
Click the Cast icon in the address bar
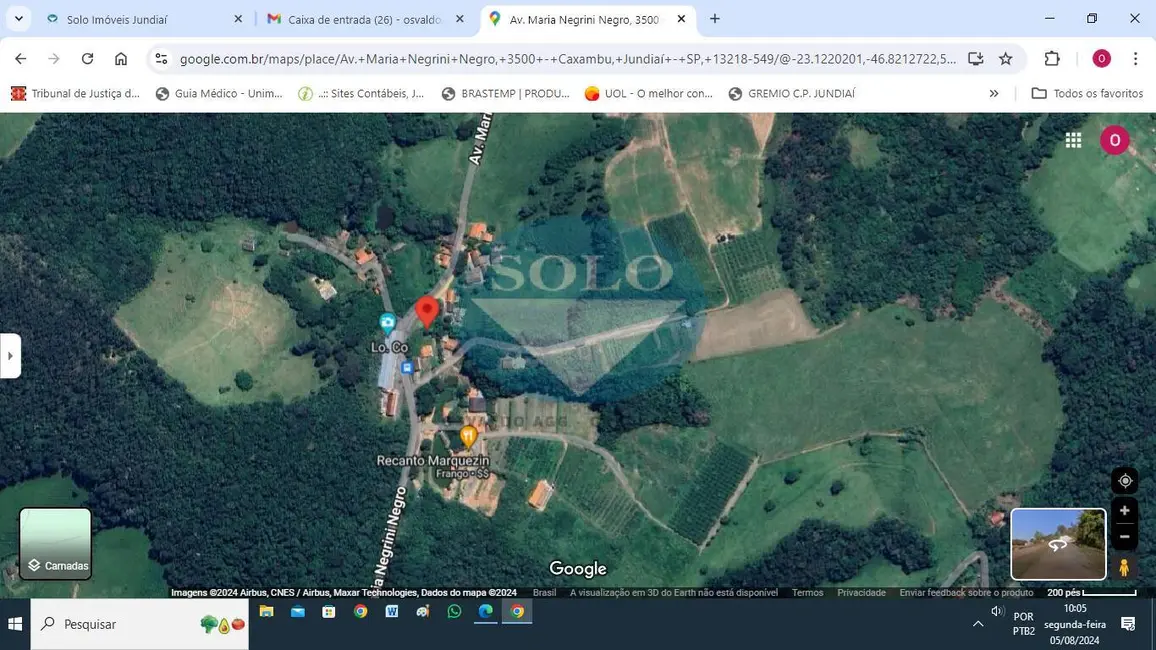click(975, 58)
